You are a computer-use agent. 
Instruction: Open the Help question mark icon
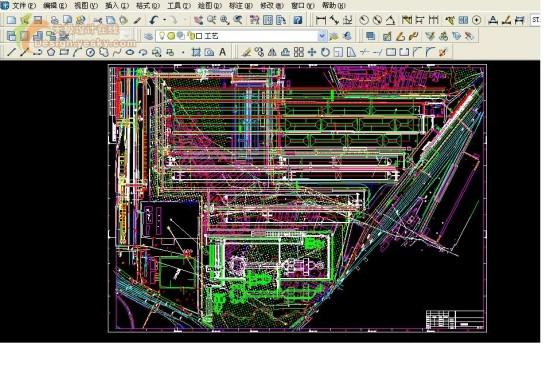[298, 20]
